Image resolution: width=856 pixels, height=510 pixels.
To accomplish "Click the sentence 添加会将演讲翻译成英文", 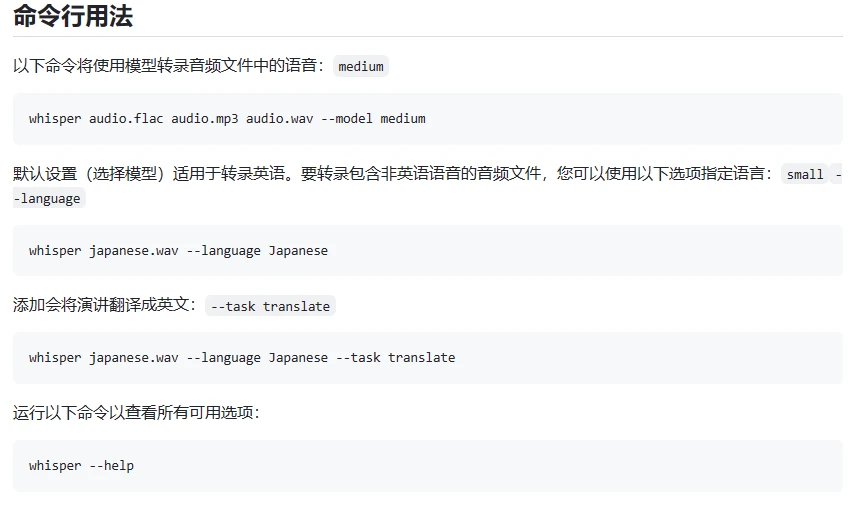I will coord(104,305).
